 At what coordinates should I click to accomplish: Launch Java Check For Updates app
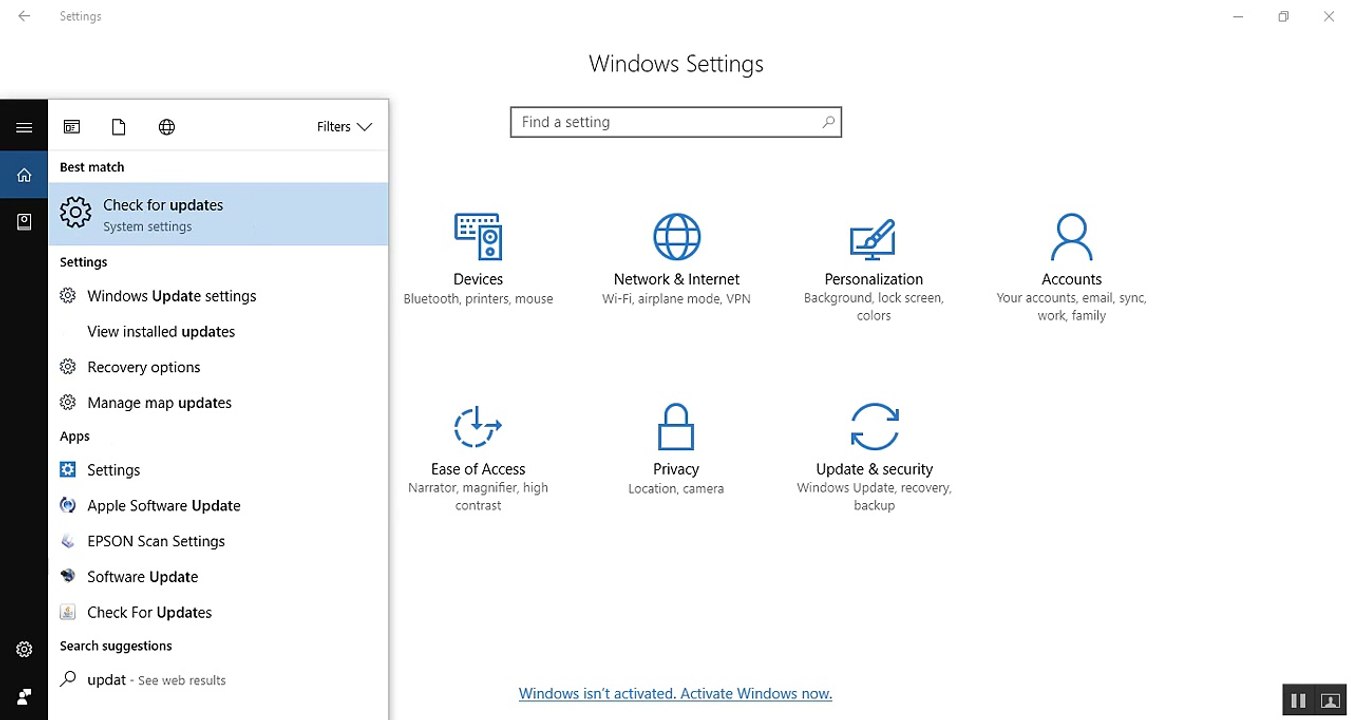pyautogui.click(x=218, y=612)
